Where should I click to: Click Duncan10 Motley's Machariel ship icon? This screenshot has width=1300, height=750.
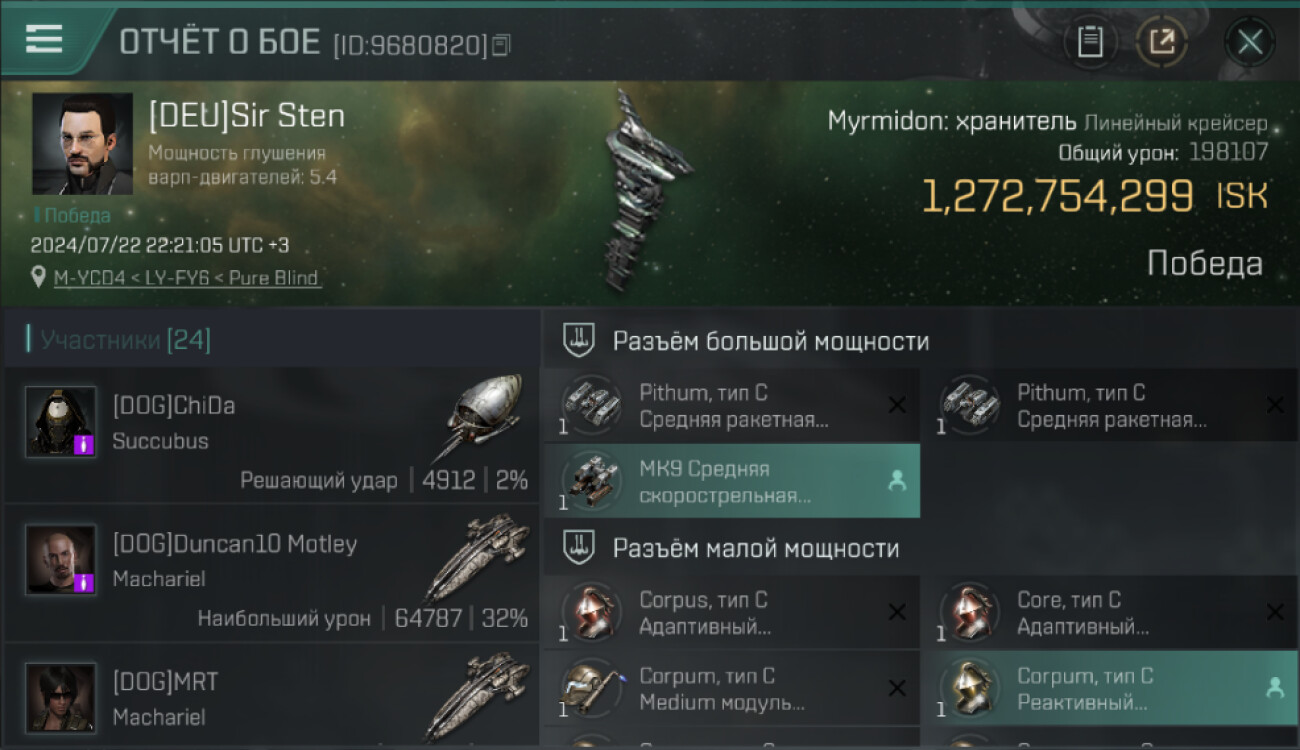point(478,558)
